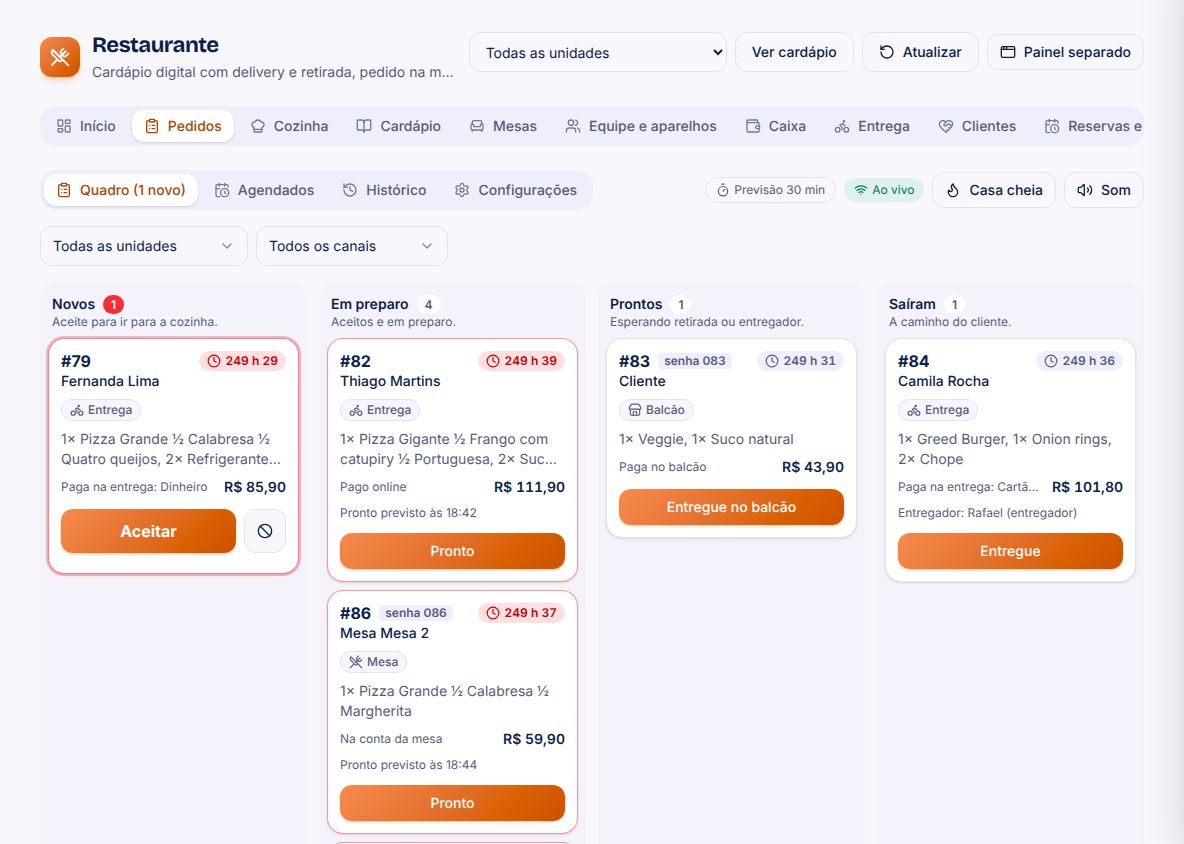This screenshot has width=1184, height=844.
Task: Click the '1× Veggie, 1× Suco natural' items
Action: click(x=706, y=439)
